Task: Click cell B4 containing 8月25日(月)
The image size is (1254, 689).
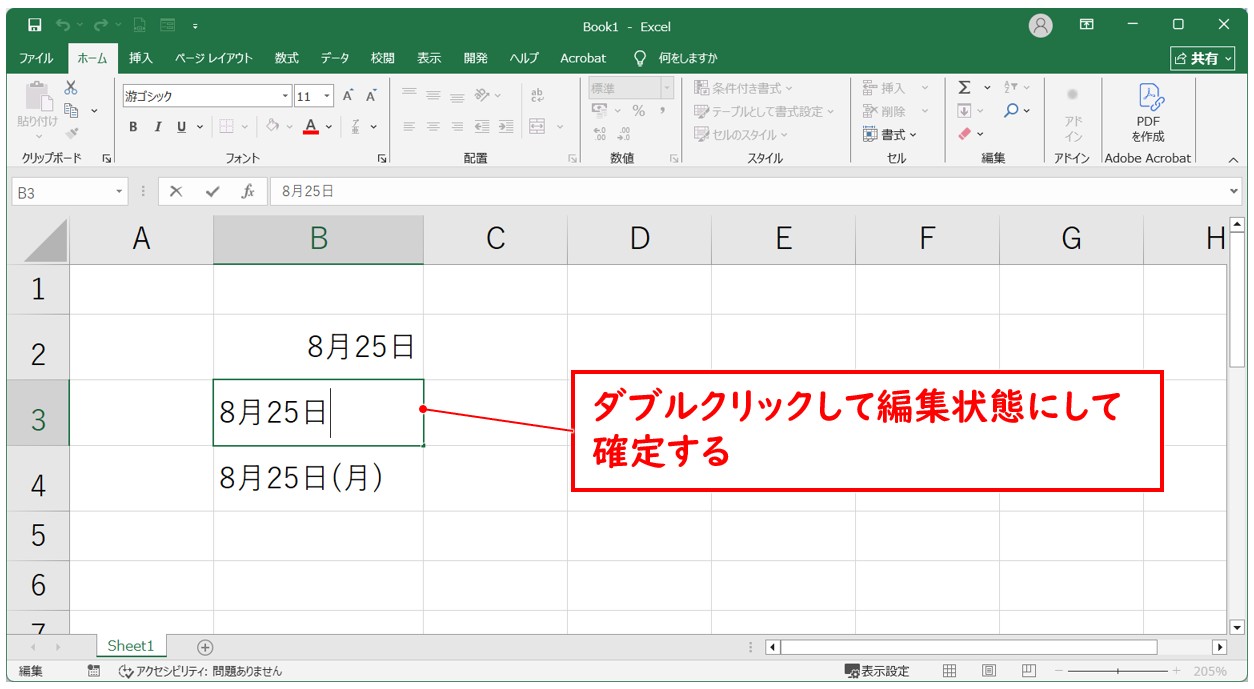Action: (318, 479)
